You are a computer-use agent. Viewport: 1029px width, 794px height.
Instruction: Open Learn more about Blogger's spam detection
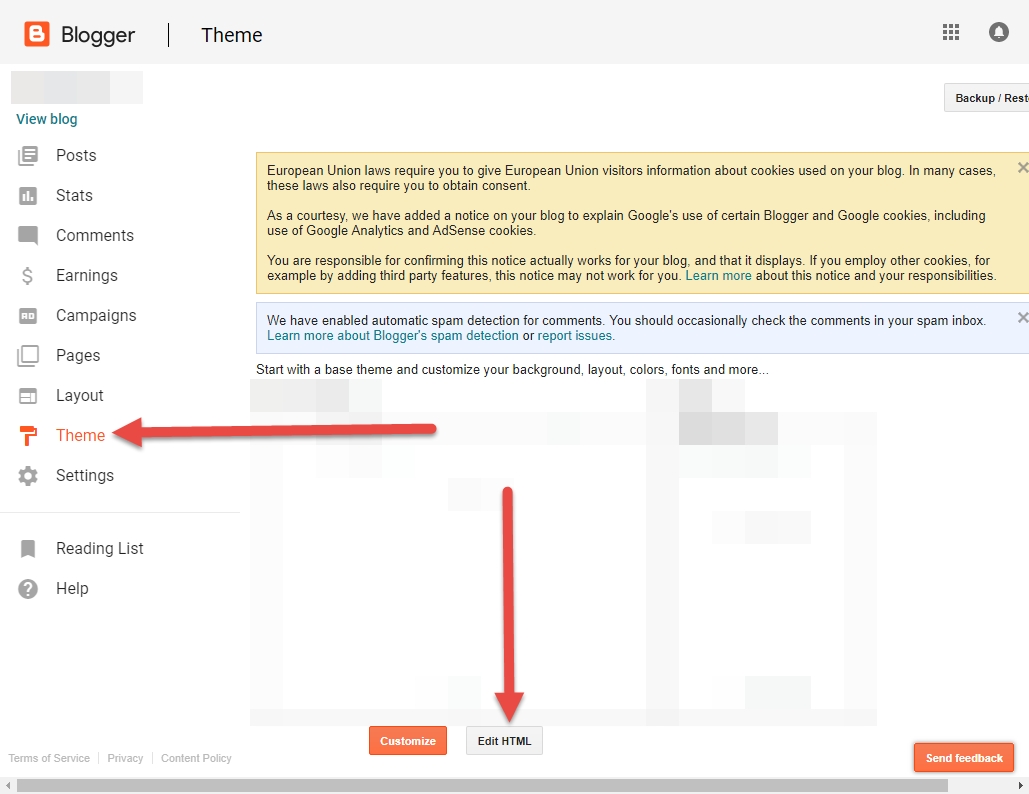point(392,336)
